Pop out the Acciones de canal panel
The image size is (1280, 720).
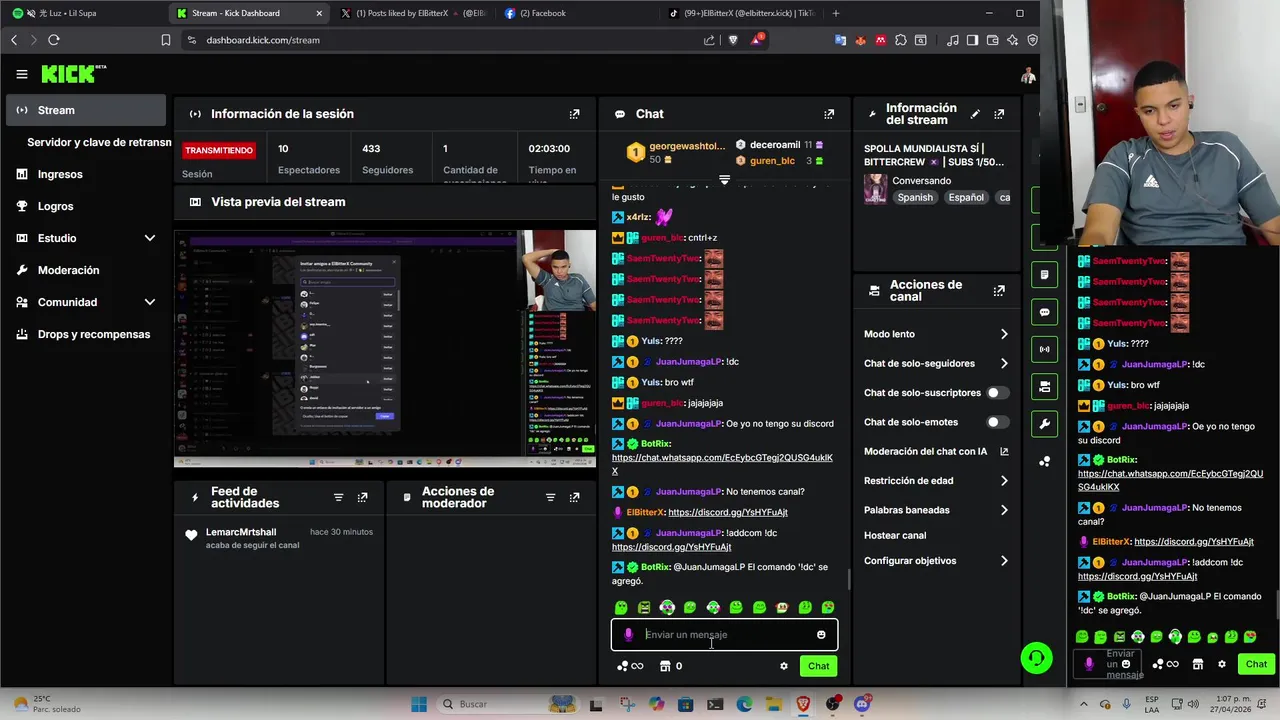click(x=999, y=291)
